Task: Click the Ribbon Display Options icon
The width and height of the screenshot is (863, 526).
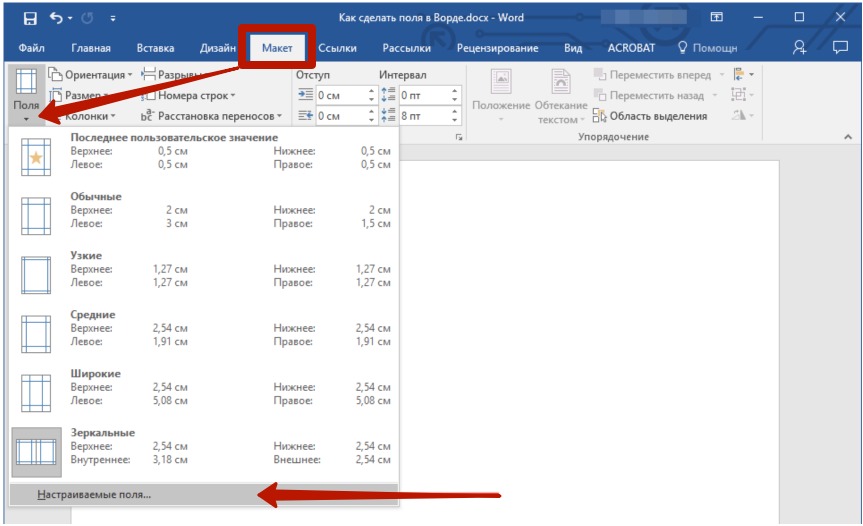Action: click(717, 18)
